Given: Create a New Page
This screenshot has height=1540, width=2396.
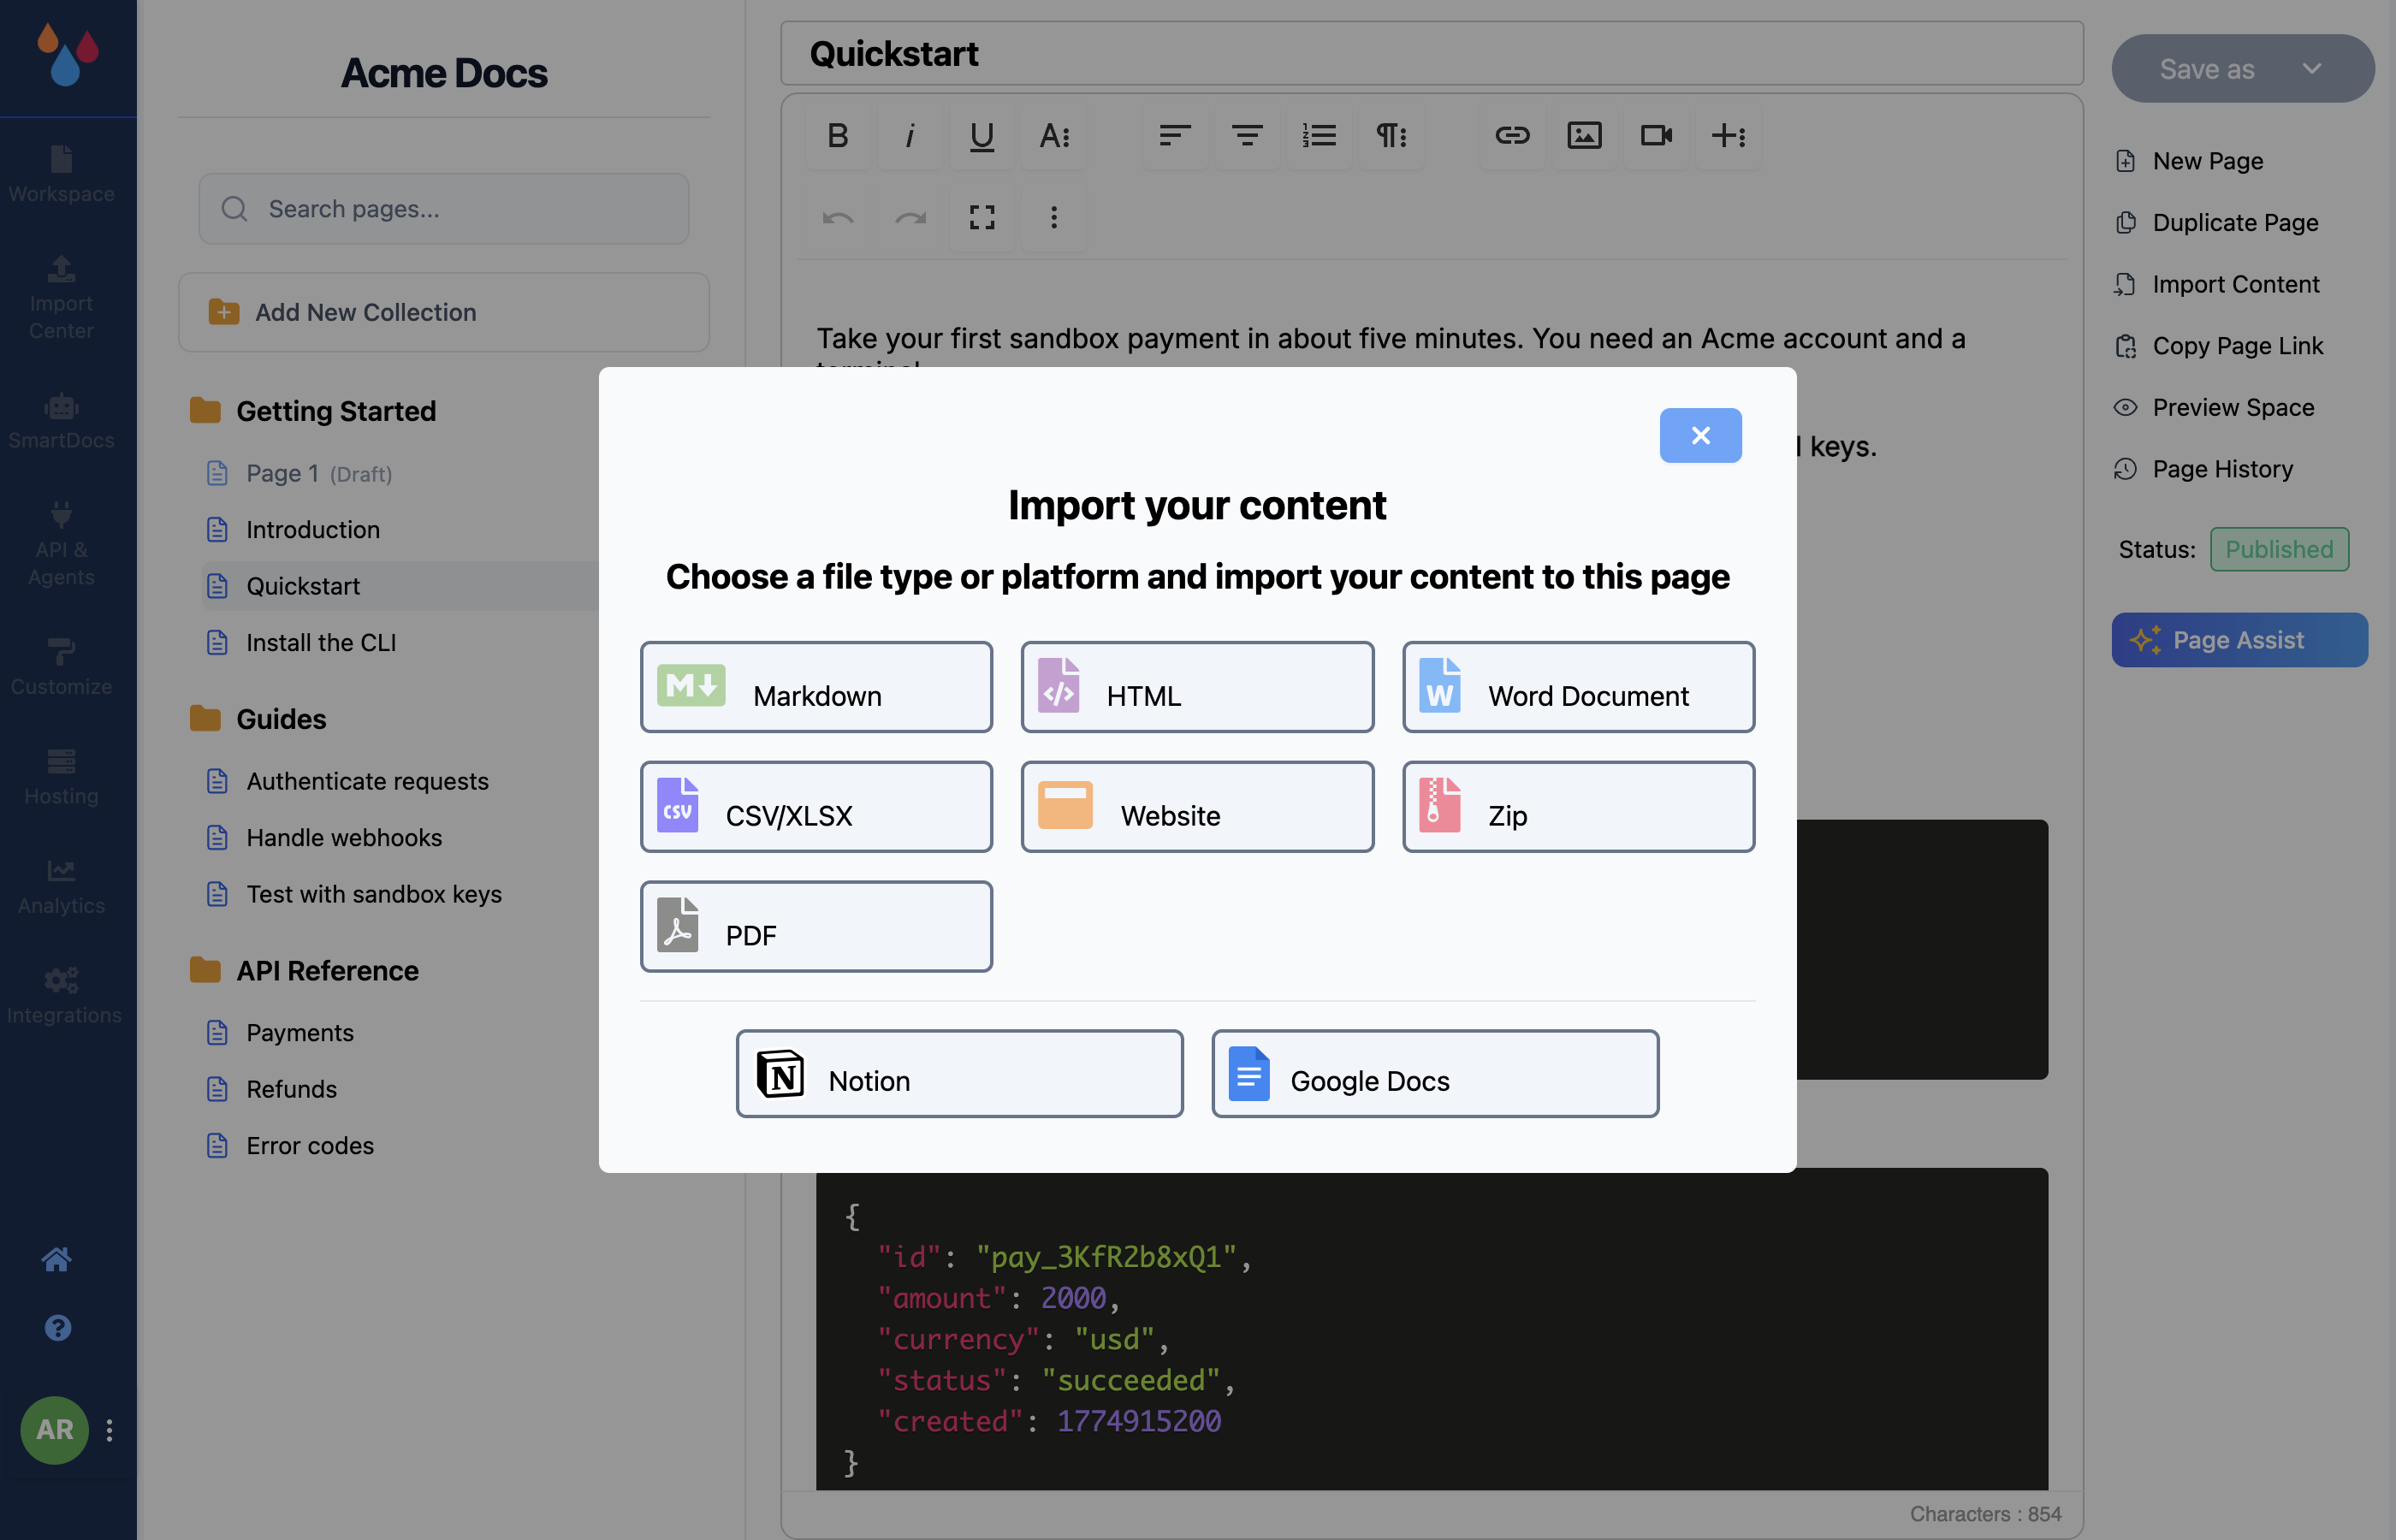Looking at the screenshot, I should point(2190,161).
